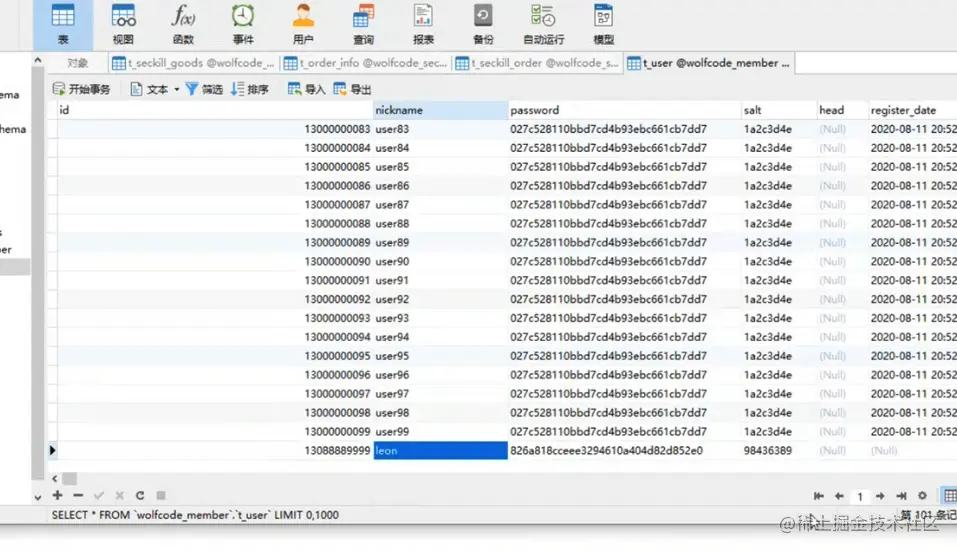Click the page number field

coord(859,496)
